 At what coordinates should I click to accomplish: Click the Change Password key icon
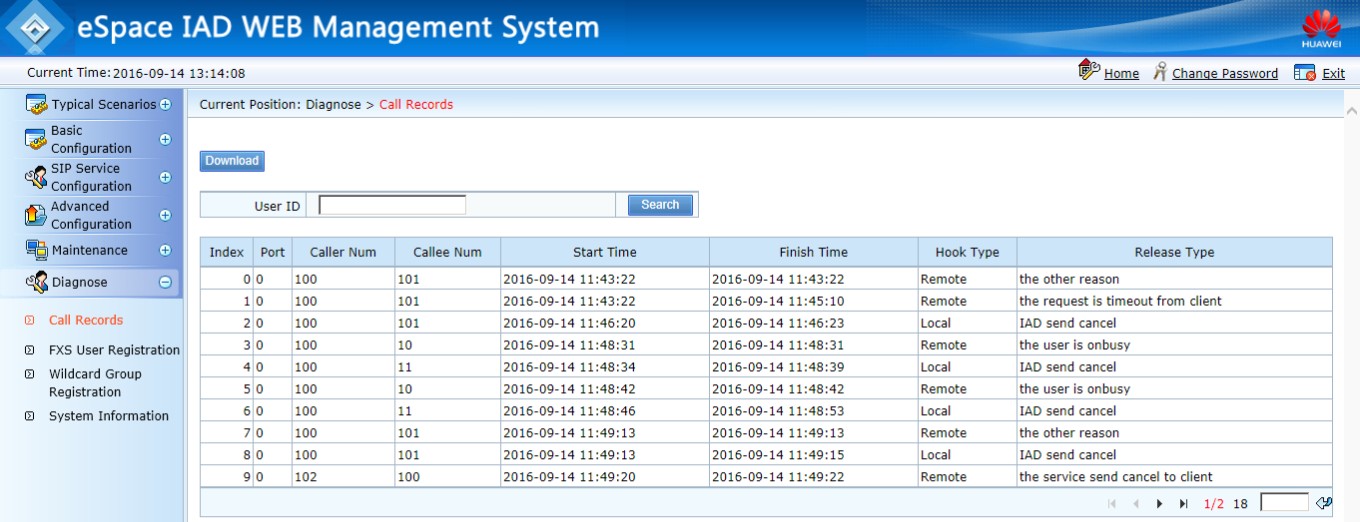pos(1160,72)
